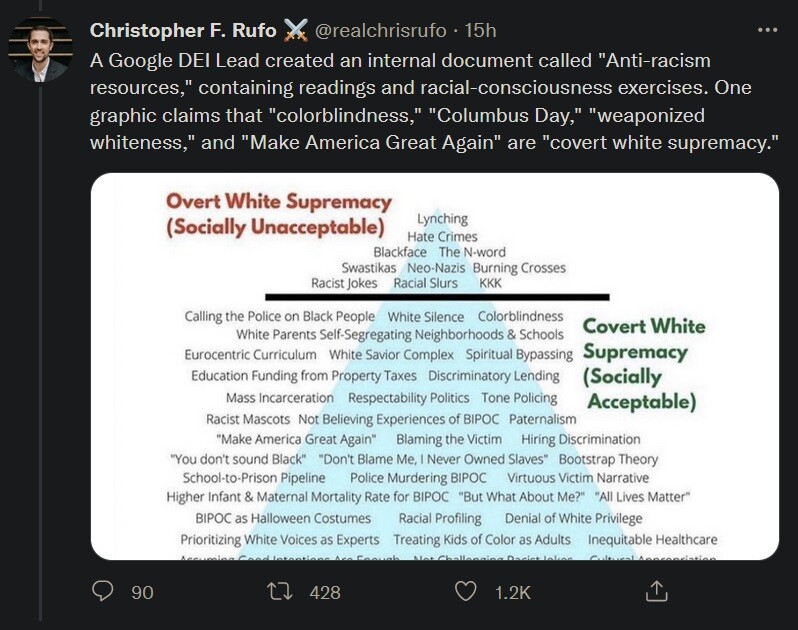Click the retweet count of 428
This screenshot has width=798, height=630.
[x=325, y=592]
